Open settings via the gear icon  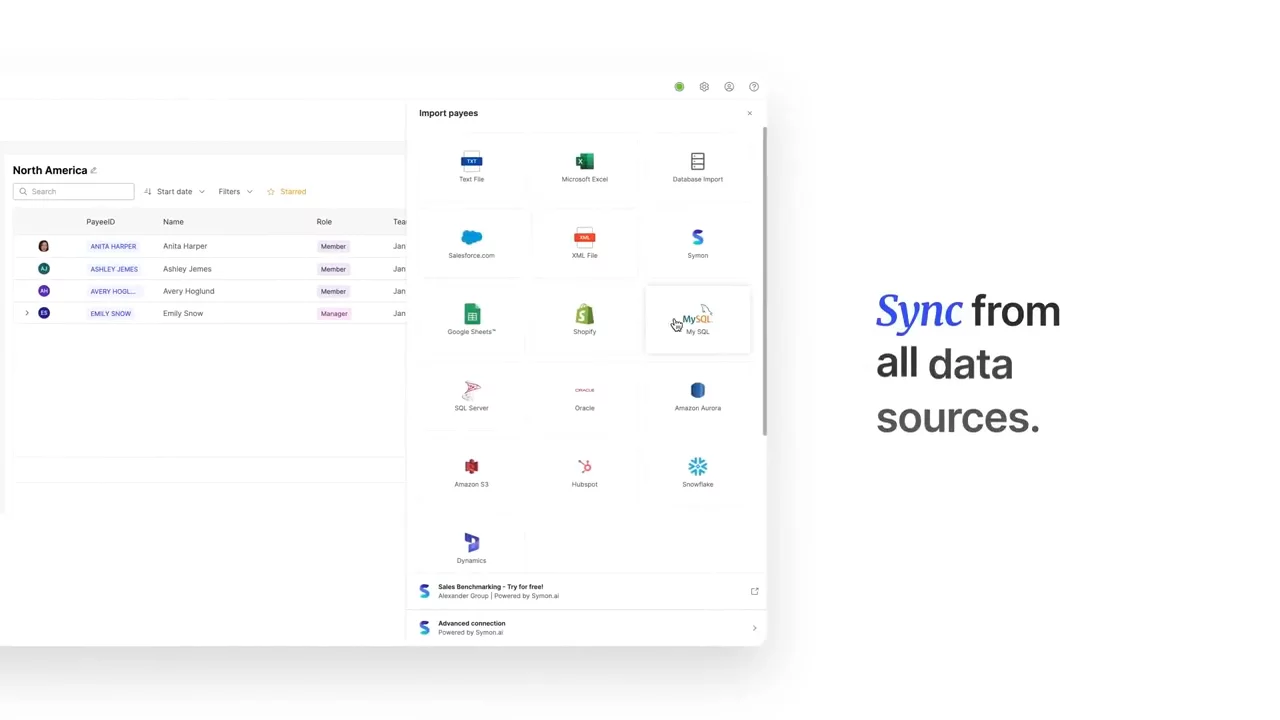[704, 87]
